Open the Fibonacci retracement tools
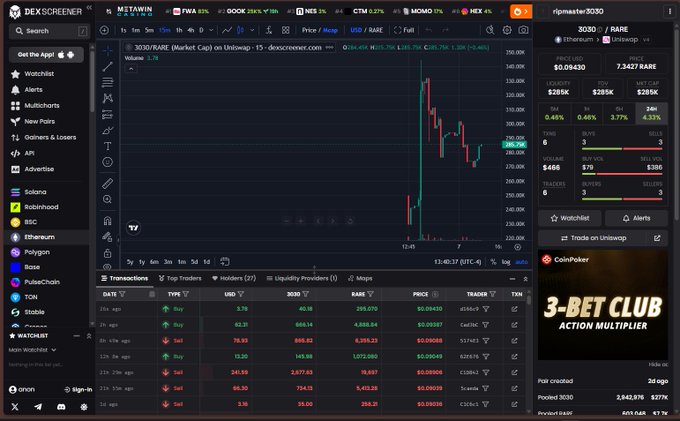Image resolution: width=680 pixels, height=421 pixels. pyautogui.click(x=108, y=82)
